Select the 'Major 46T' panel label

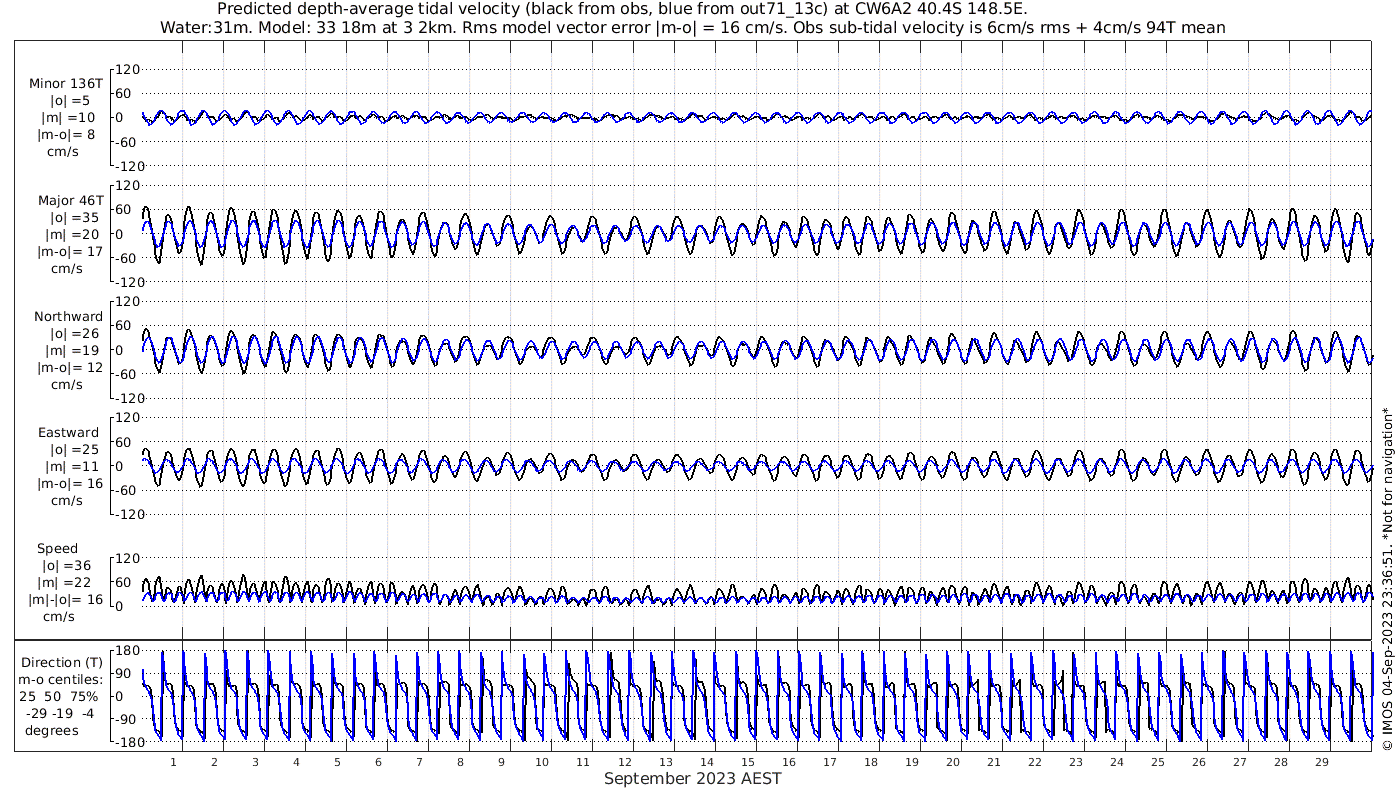pyautogui.click(x=70, y=200)
